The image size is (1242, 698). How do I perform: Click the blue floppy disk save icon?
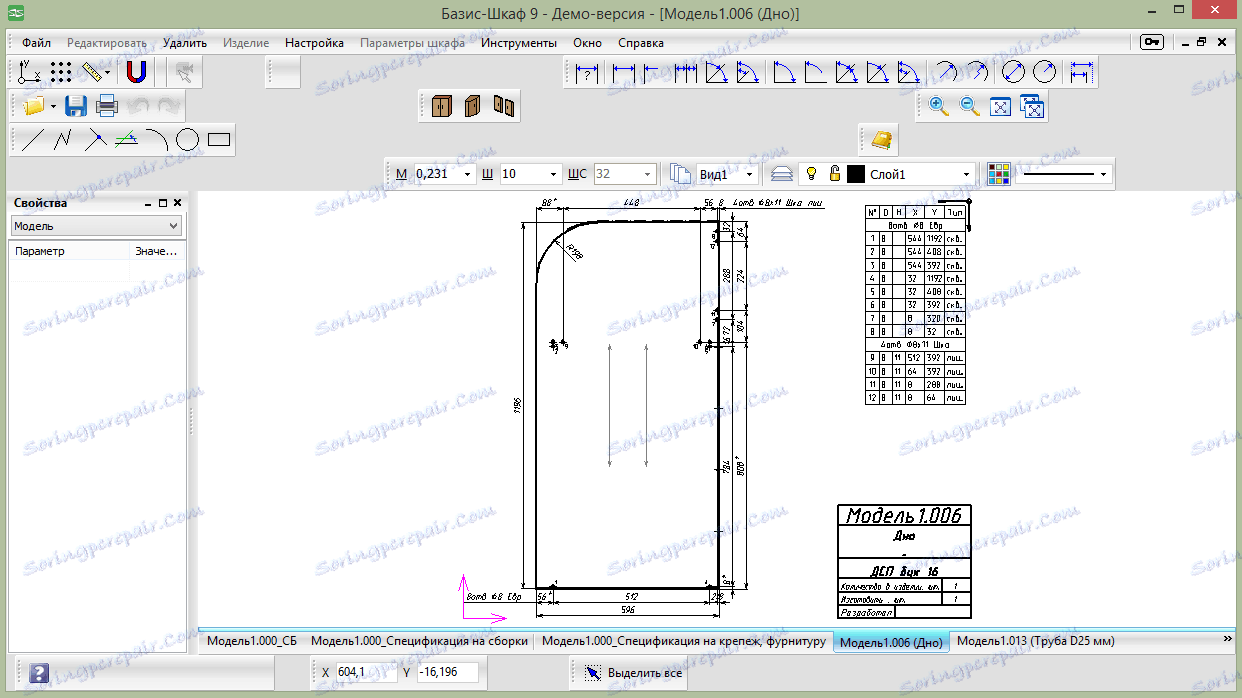pyautogui.click(x=77, y=106)
